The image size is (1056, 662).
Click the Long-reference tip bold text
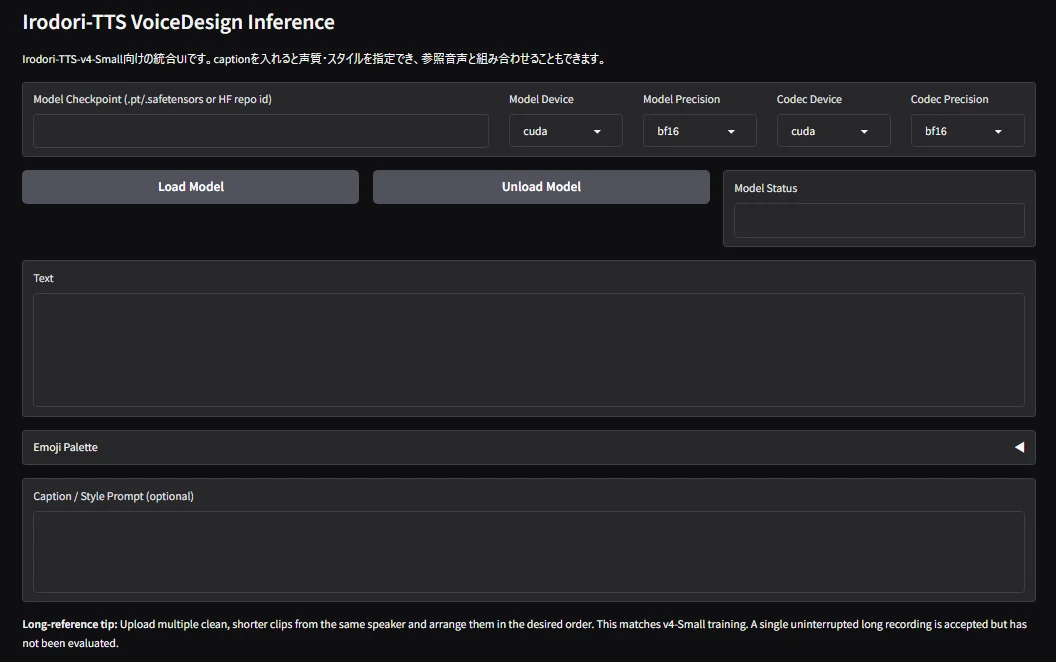click(70, 624)
